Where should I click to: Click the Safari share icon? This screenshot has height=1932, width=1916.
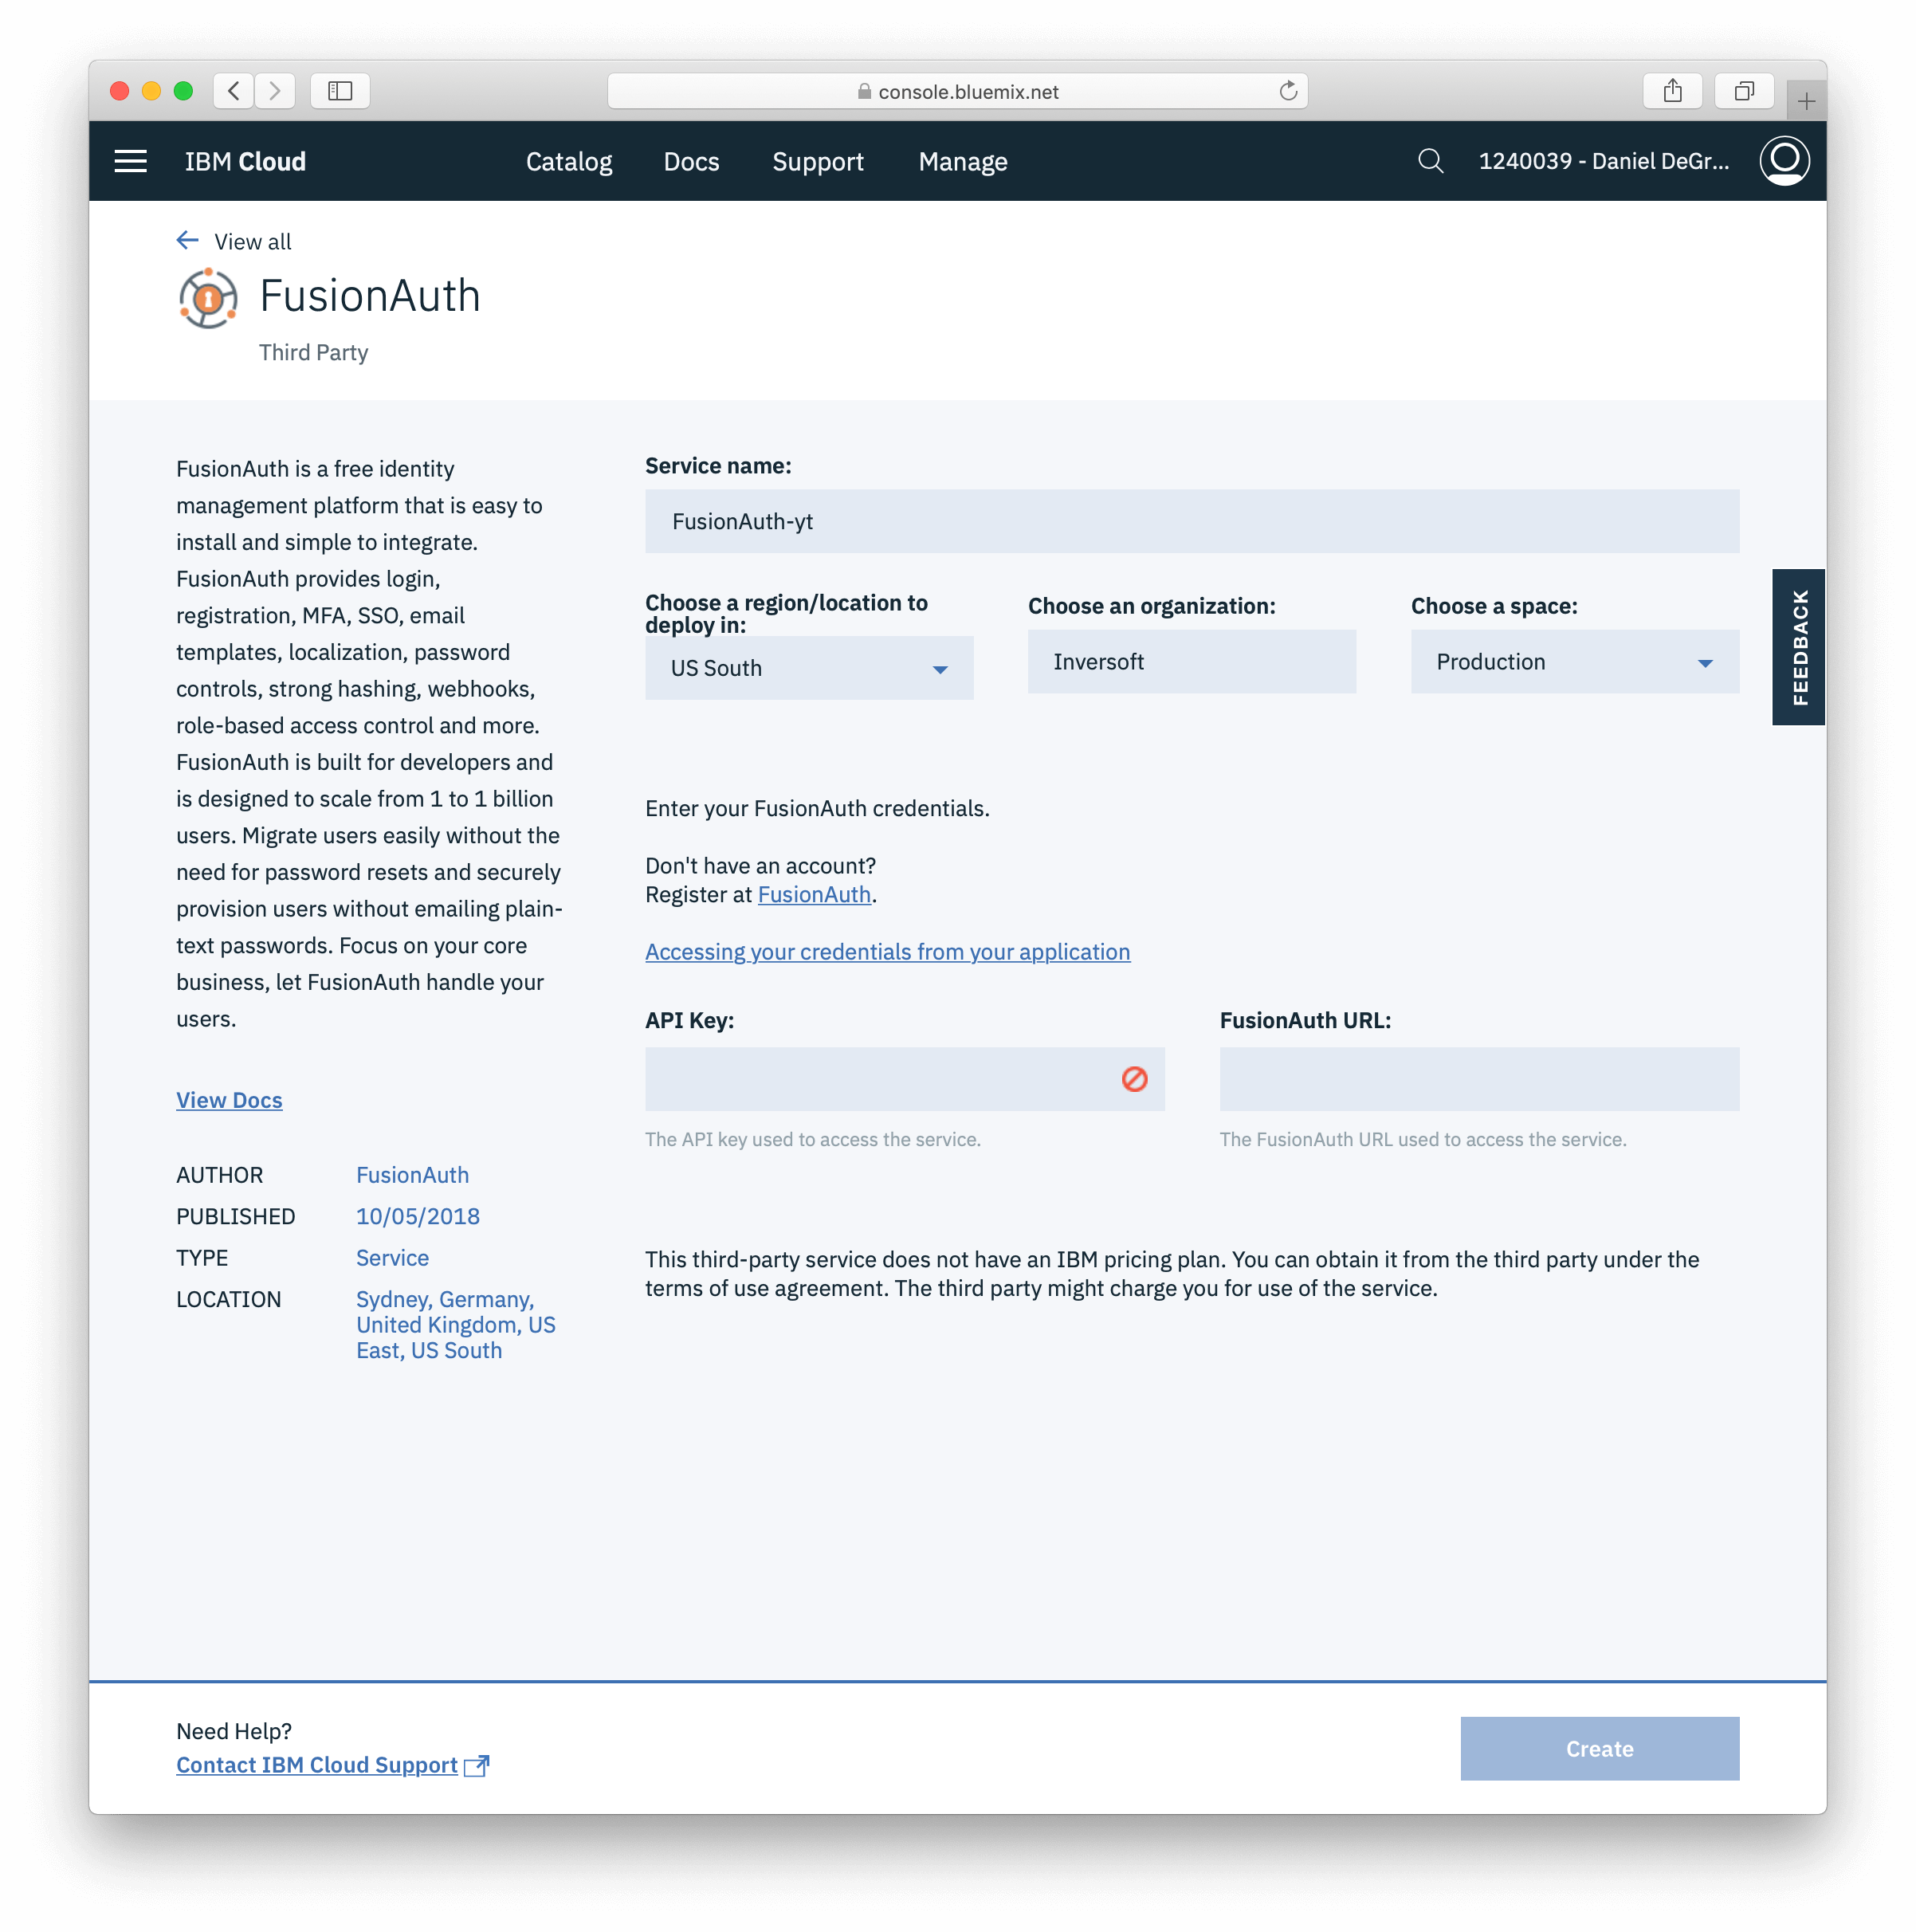click(x=1672, y=91)
